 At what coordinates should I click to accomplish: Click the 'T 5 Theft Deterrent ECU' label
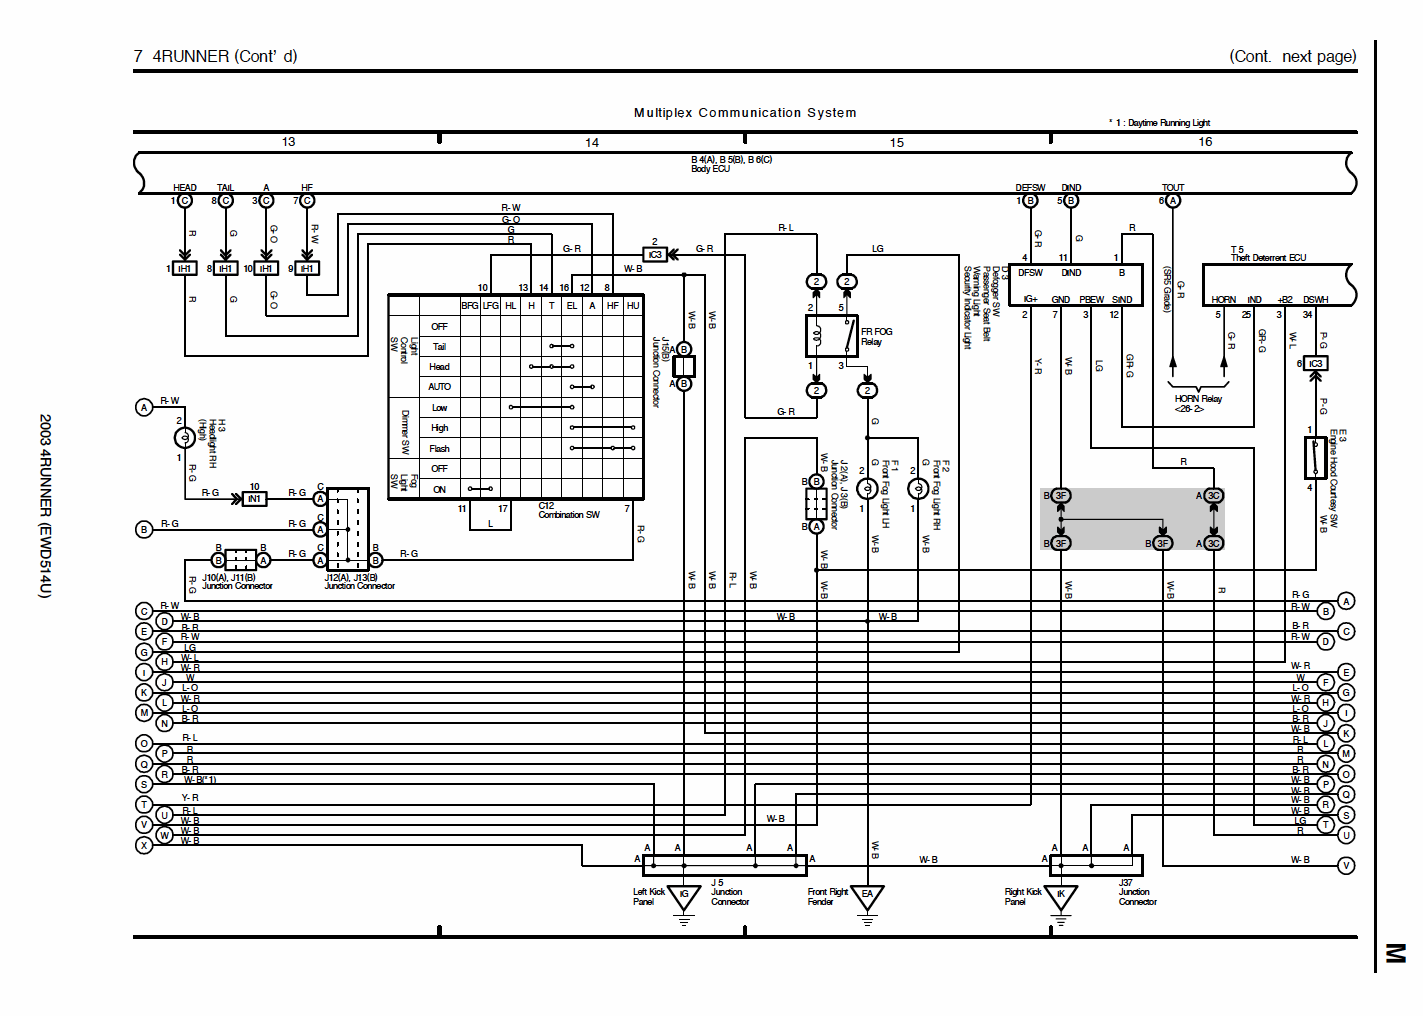click(x=1268, y=254)
